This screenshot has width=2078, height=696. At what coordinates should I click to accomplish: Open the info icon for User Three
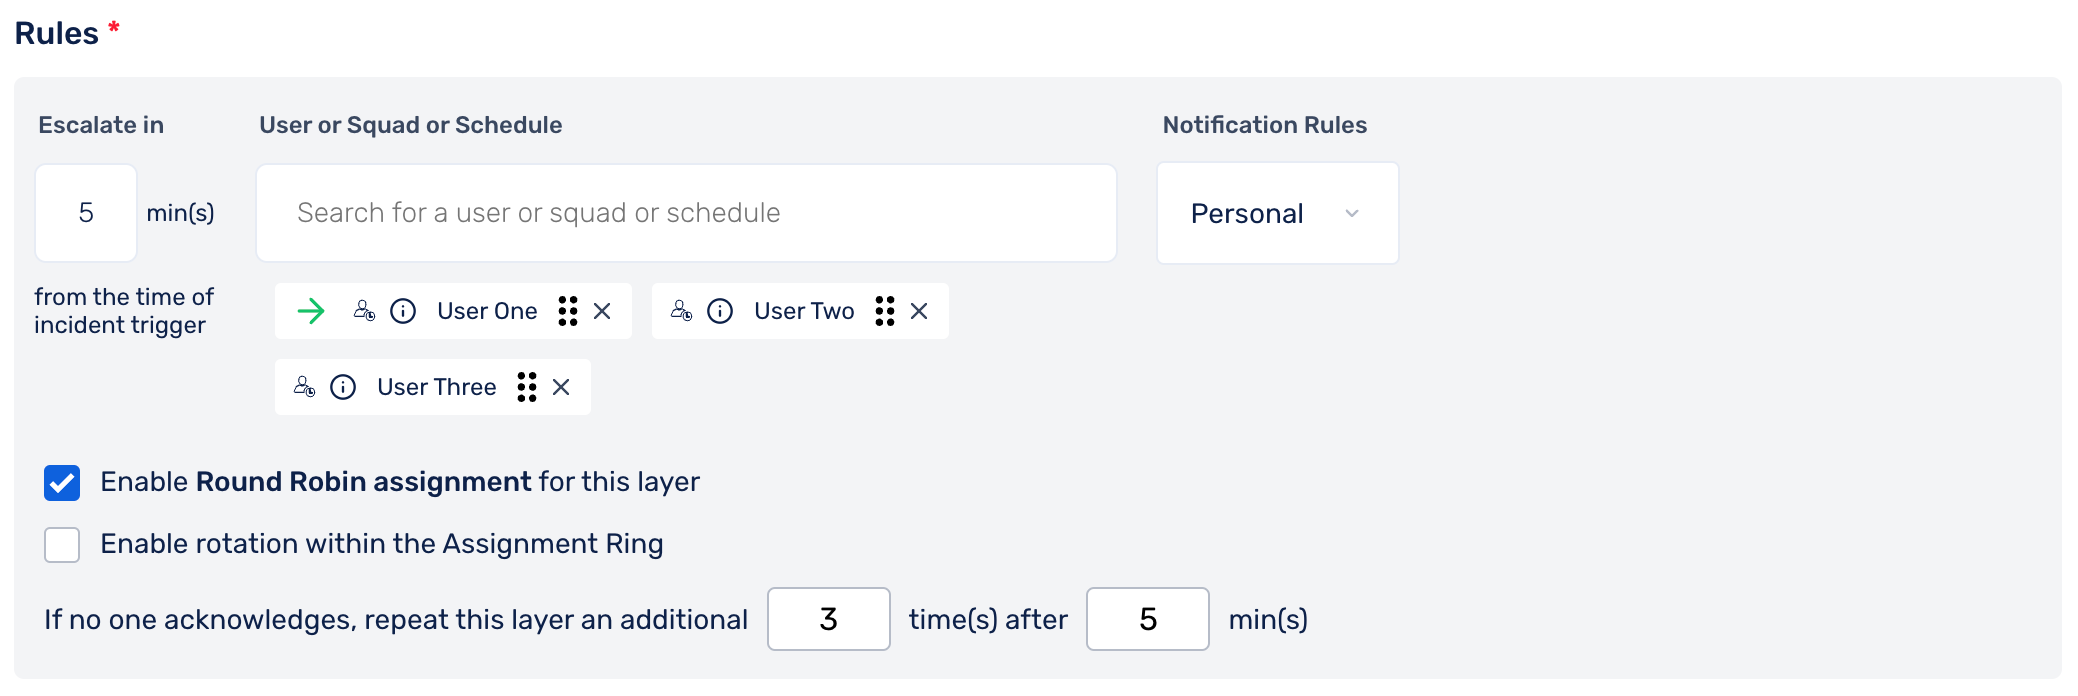[343, 387]
